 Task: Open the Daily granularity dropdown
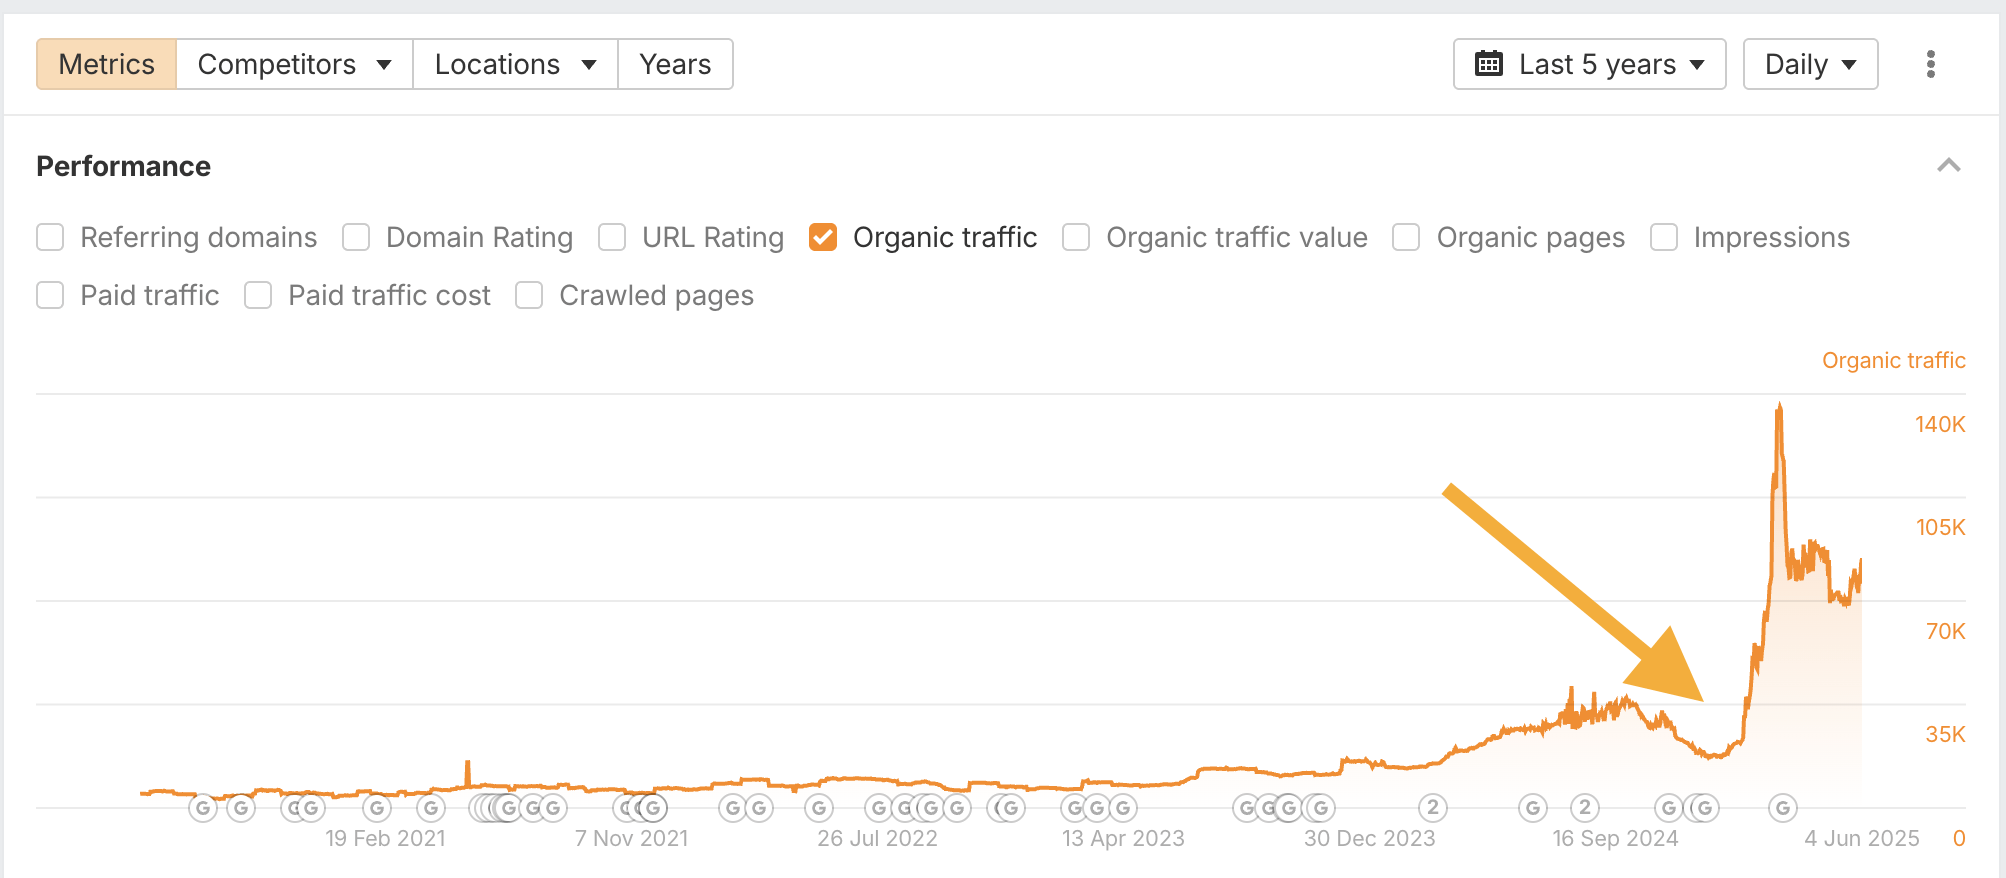click(x=1810, y=63)
